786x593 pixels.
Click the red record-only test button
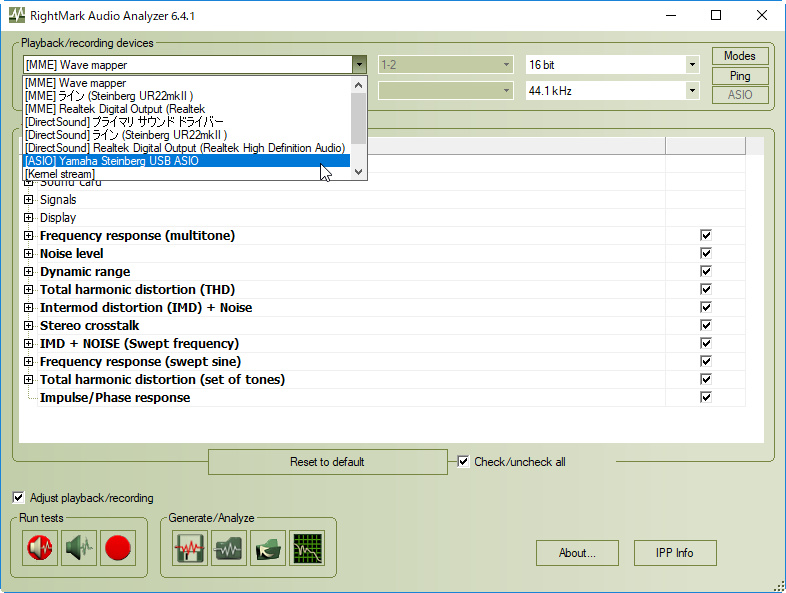point(118,548)
